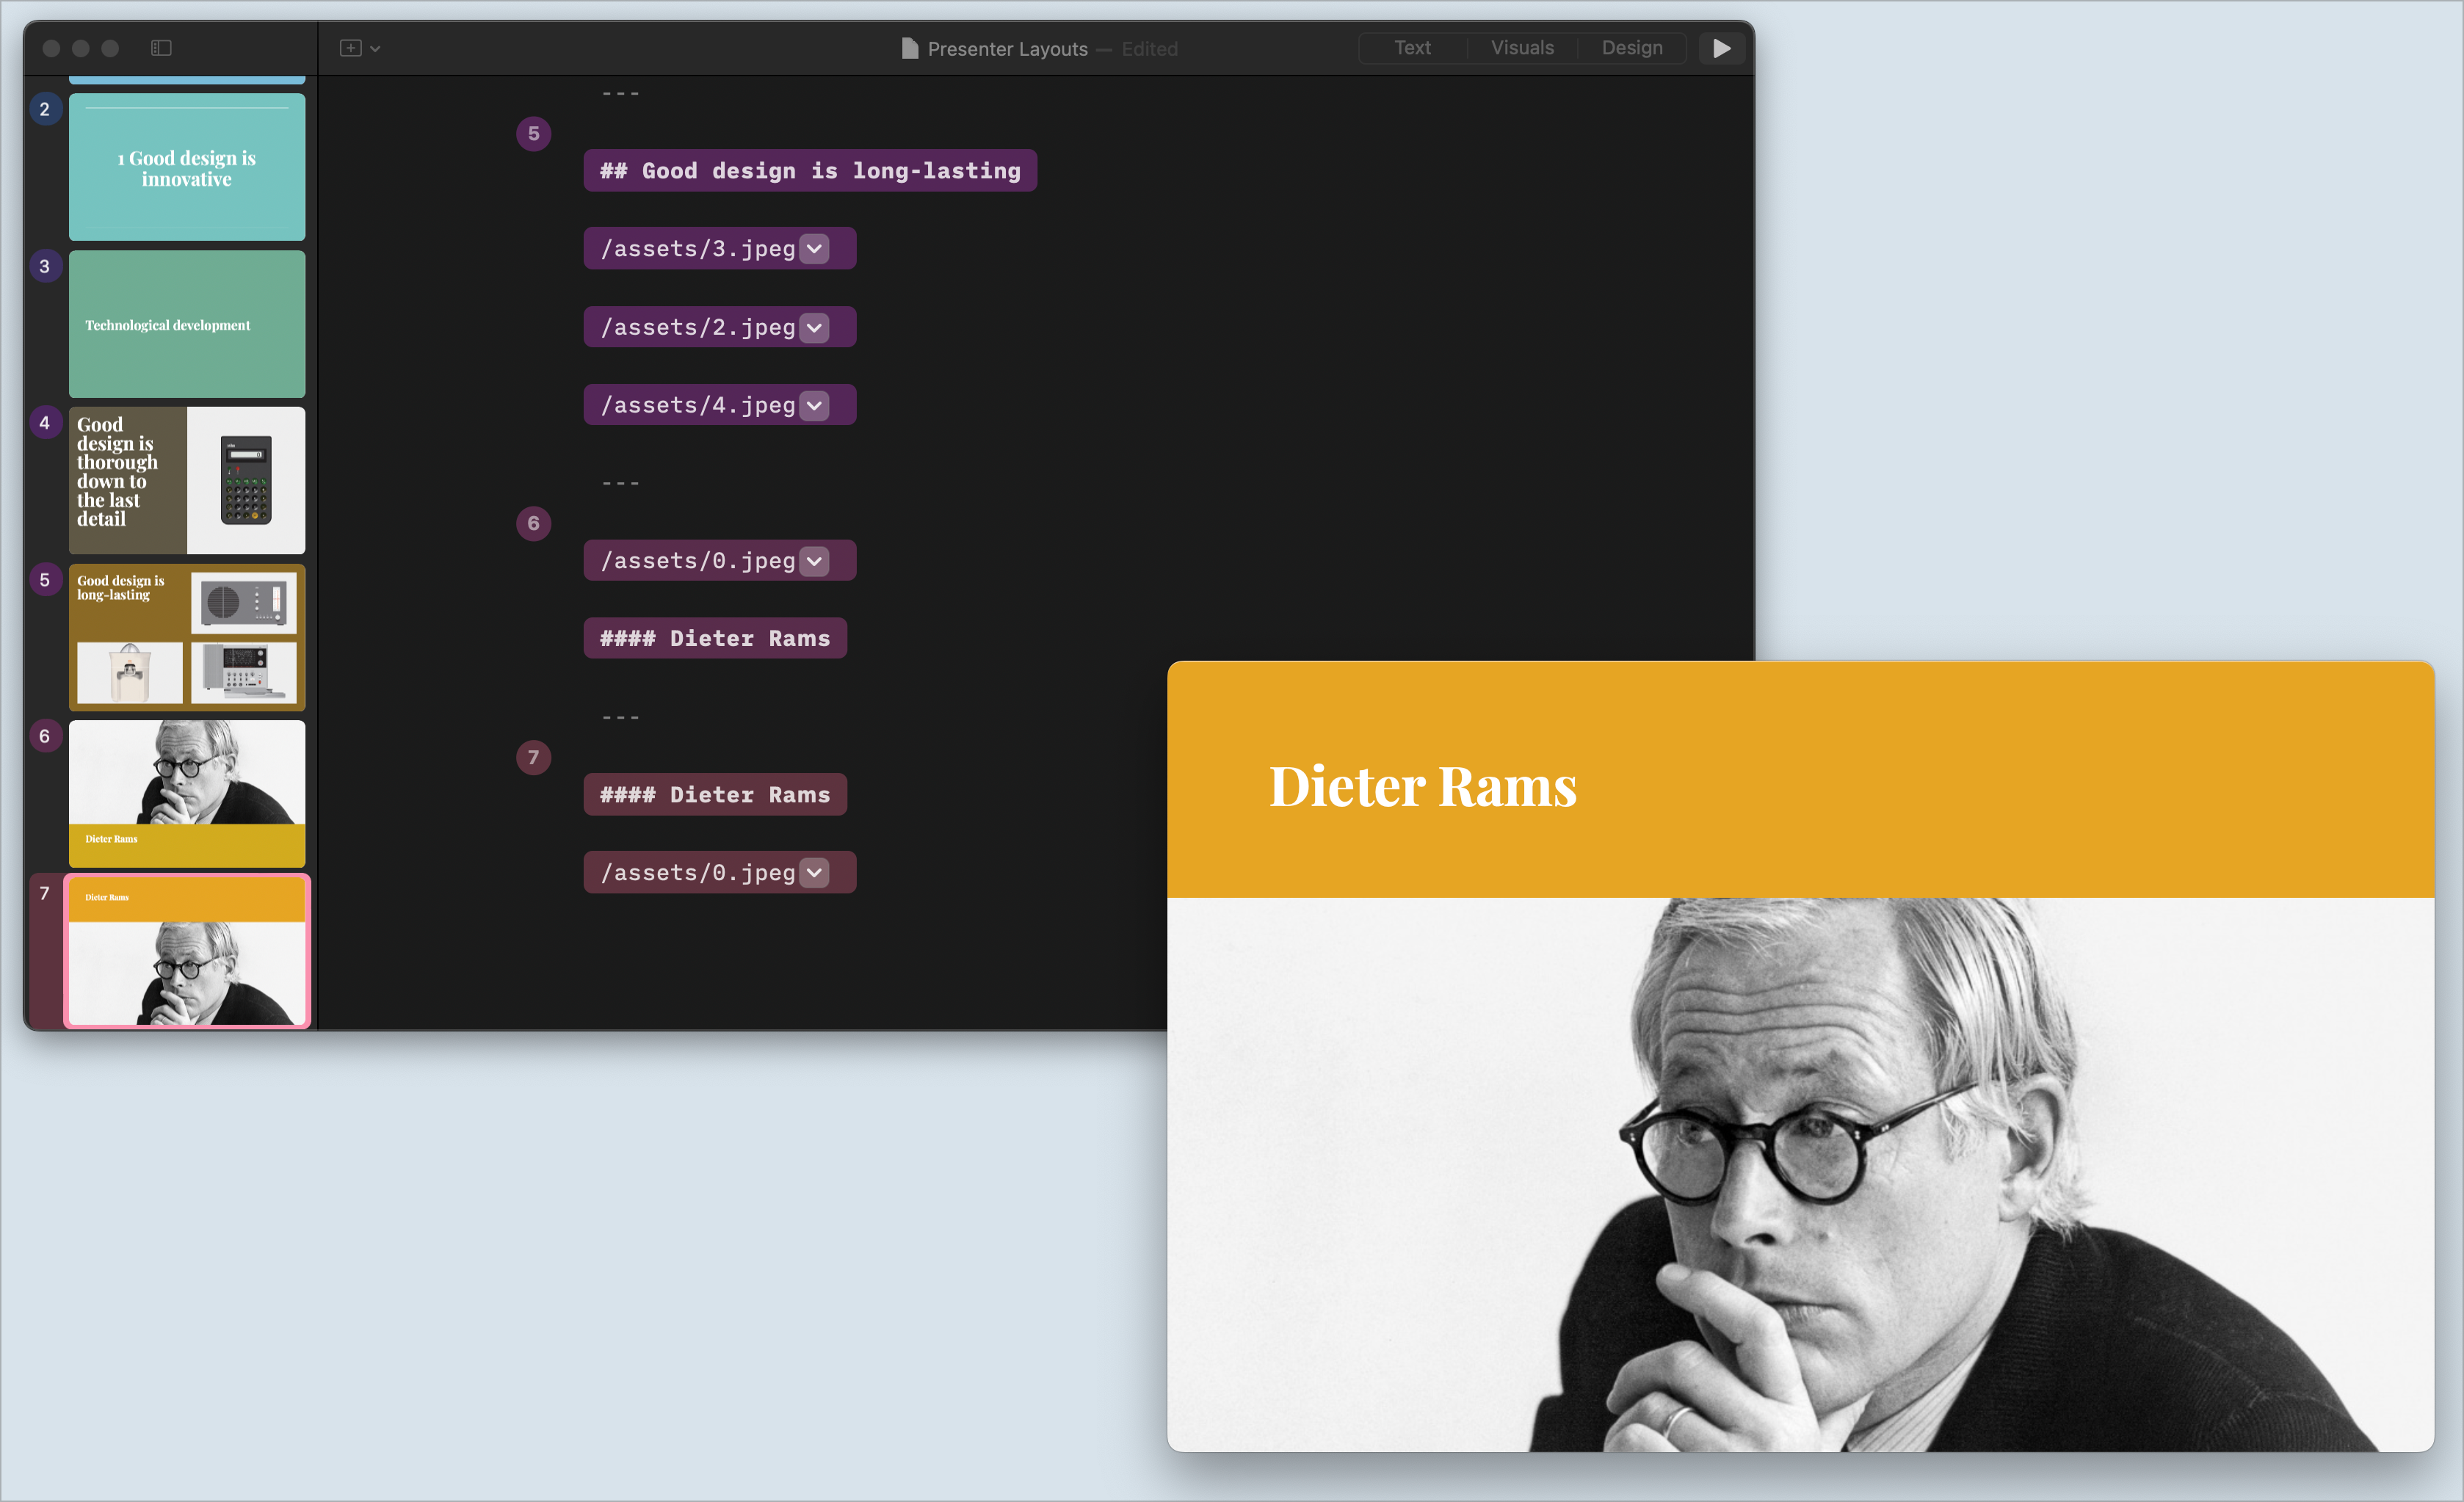Click the '## Good design is long-lasting' heading

coord(810,171)
